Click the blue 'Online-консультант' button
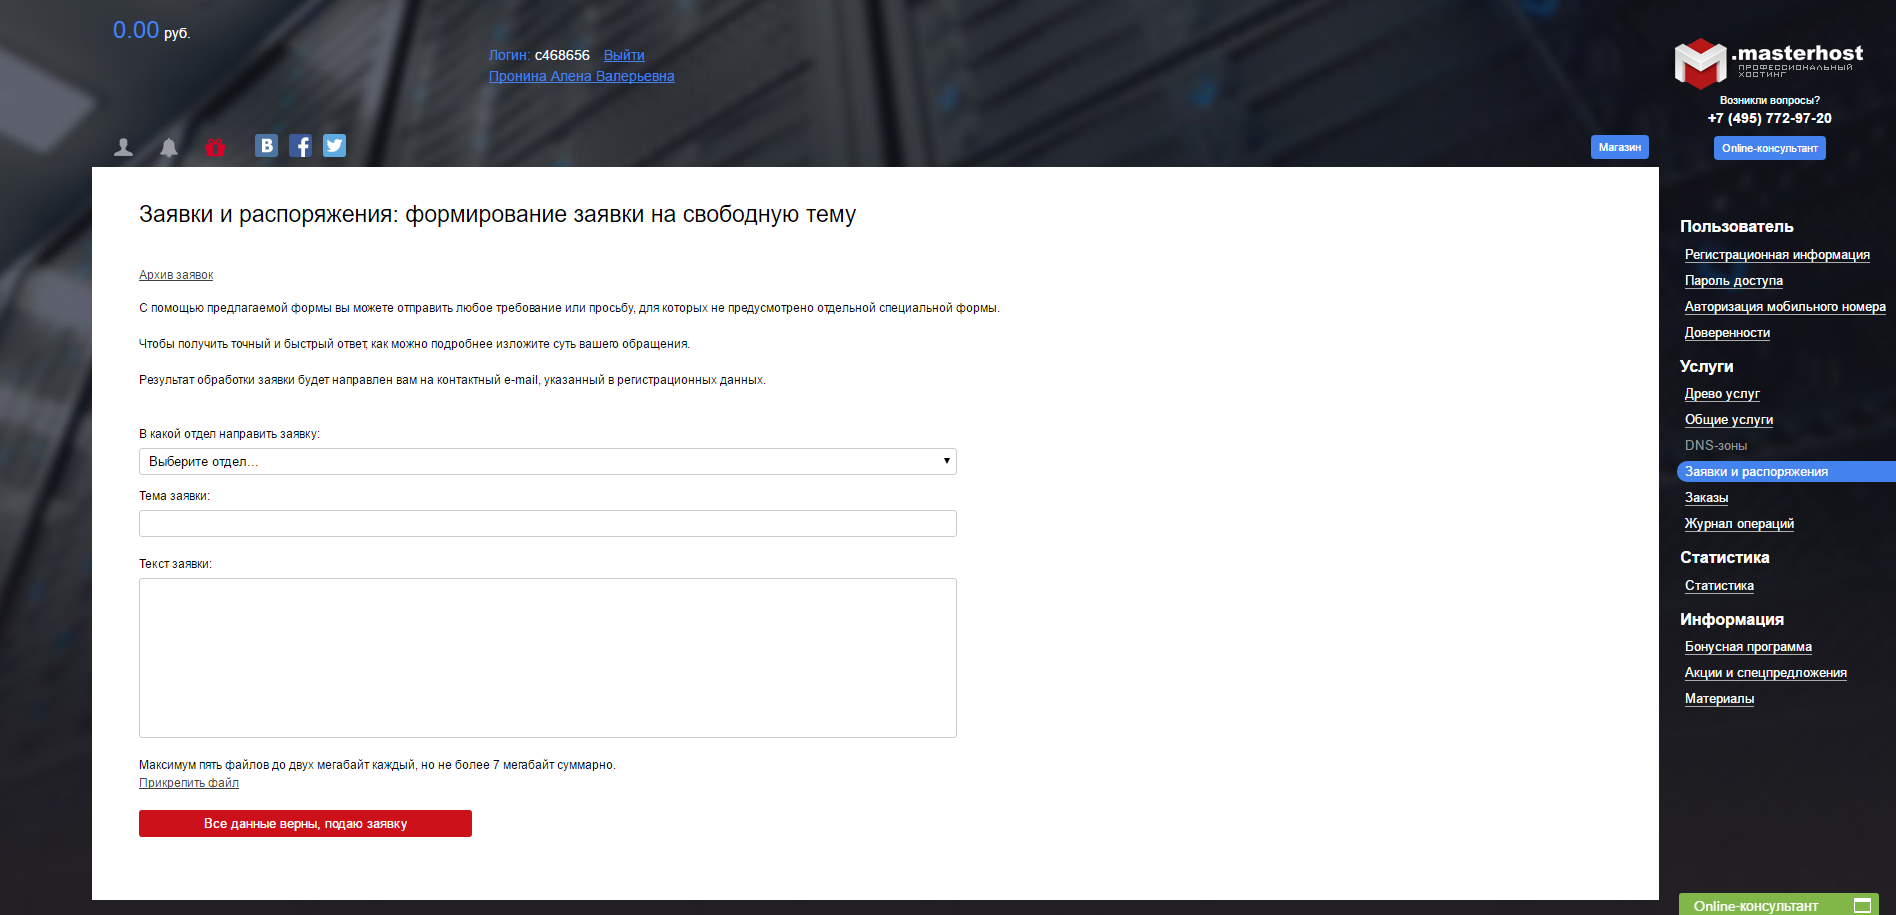 [x=1770, y=148]
